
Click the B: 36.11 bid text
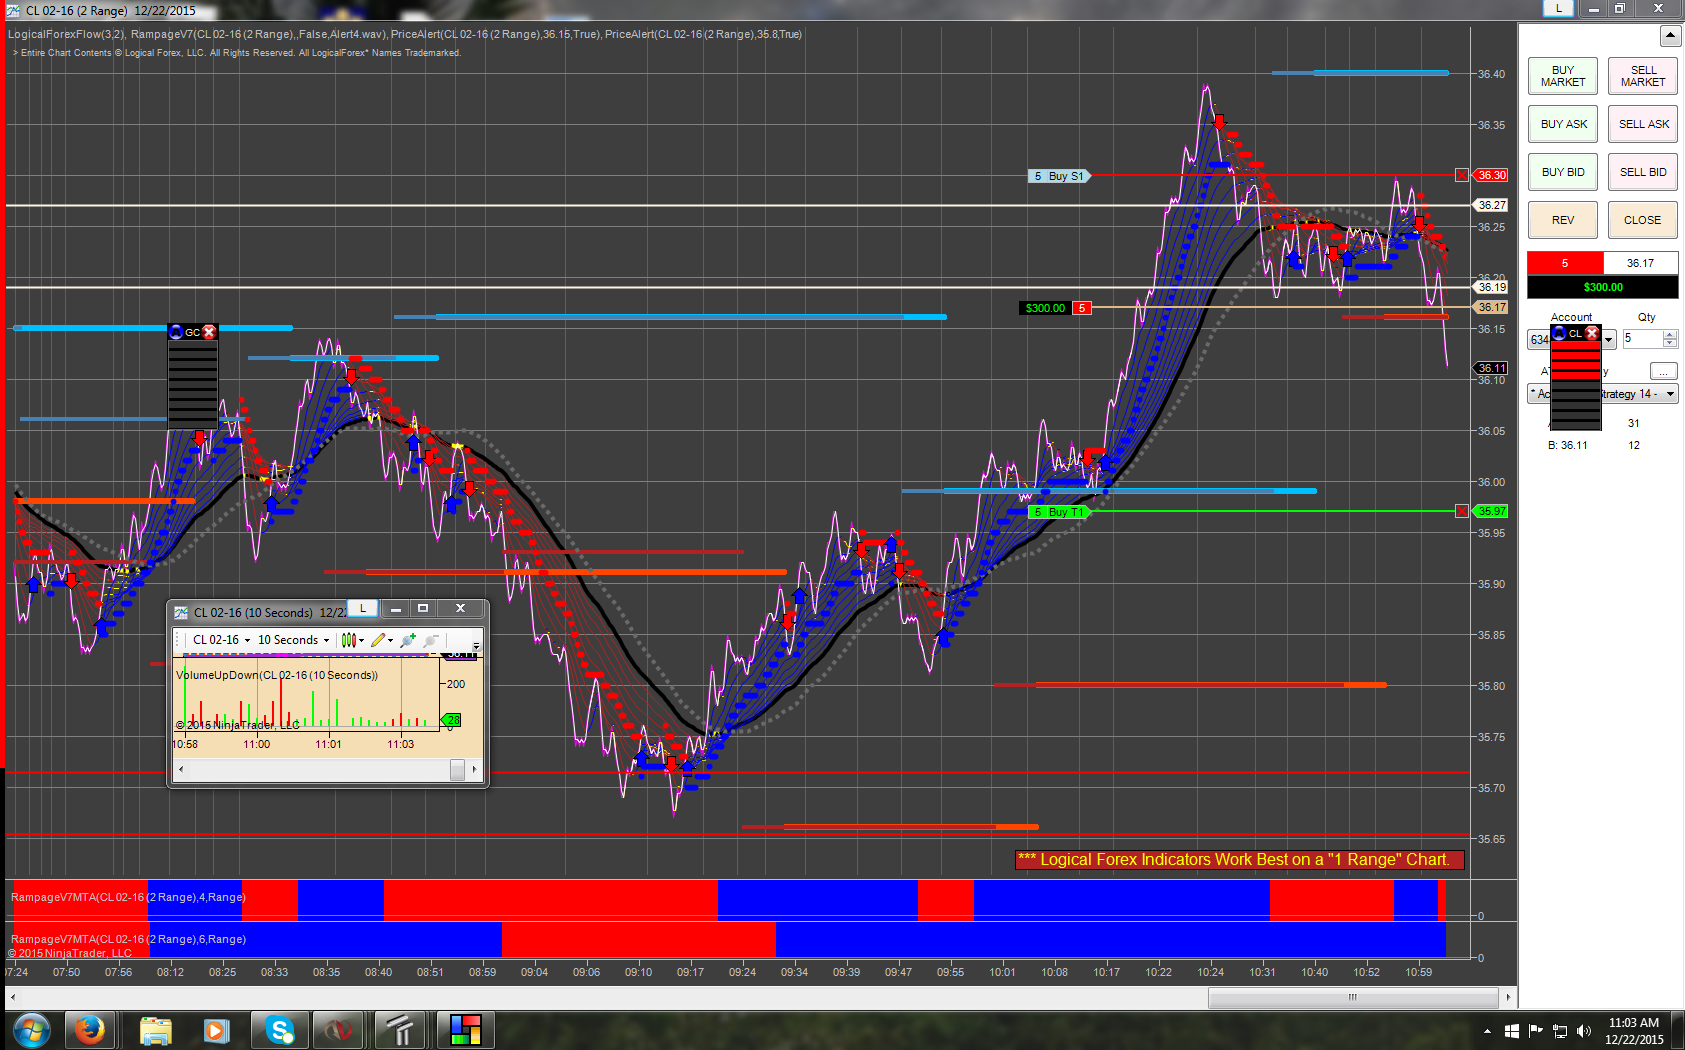[x=1568, y=445]
